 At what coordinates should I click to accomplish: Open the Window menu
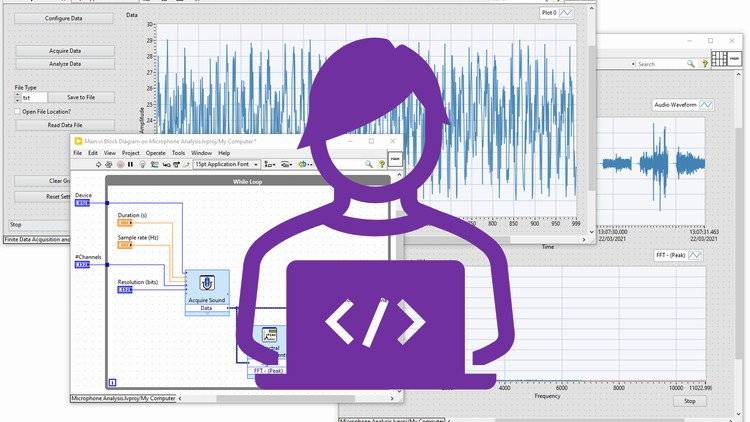coord(201,153)
